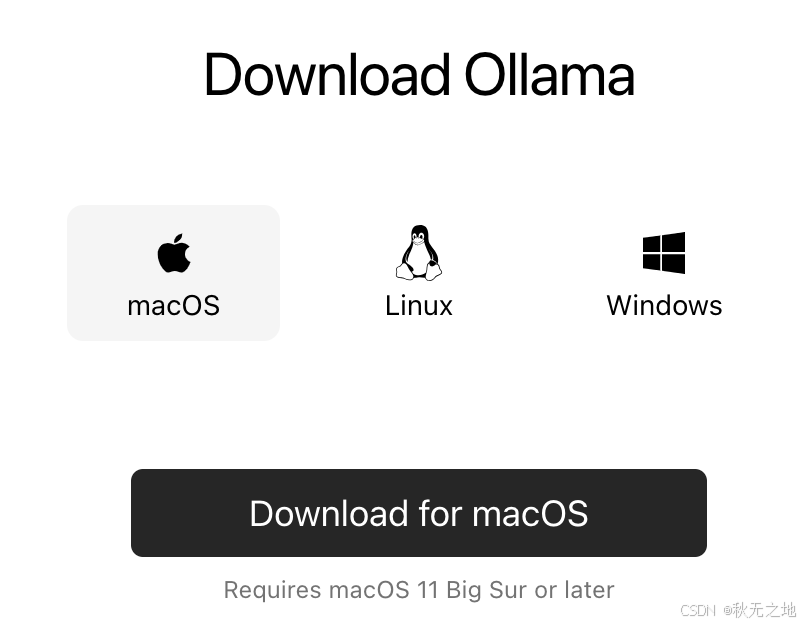Click the Requires macOS 11 Big Sur note
Viewport: 808px width, 626px height.
[419, 590]
